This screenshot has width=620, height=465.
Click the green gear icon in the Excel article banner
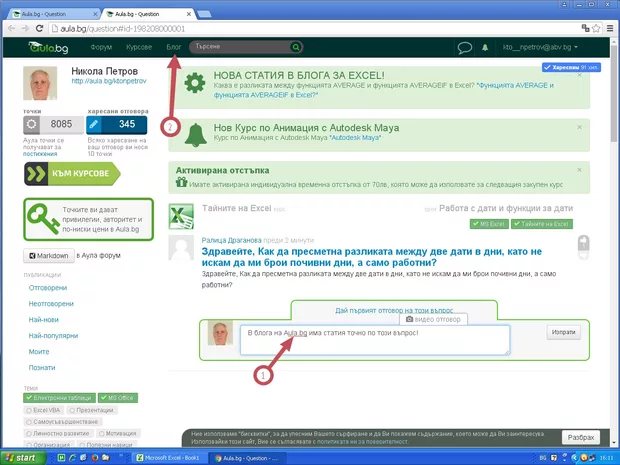[x=195, y=83]
